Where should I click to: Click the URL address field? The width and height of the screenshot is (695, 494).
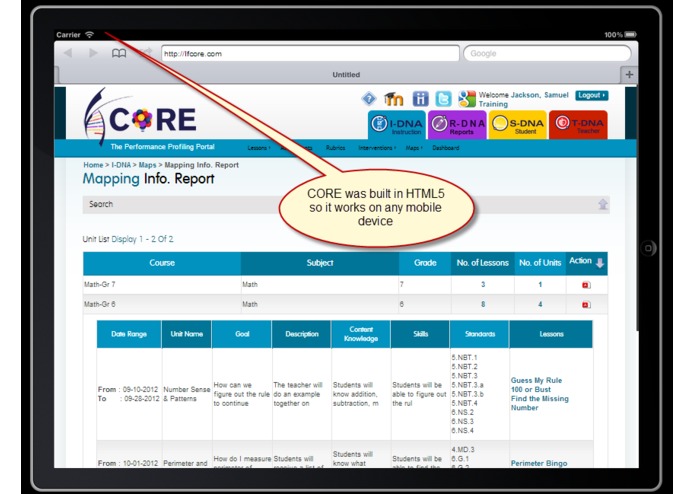coord(310,54)
